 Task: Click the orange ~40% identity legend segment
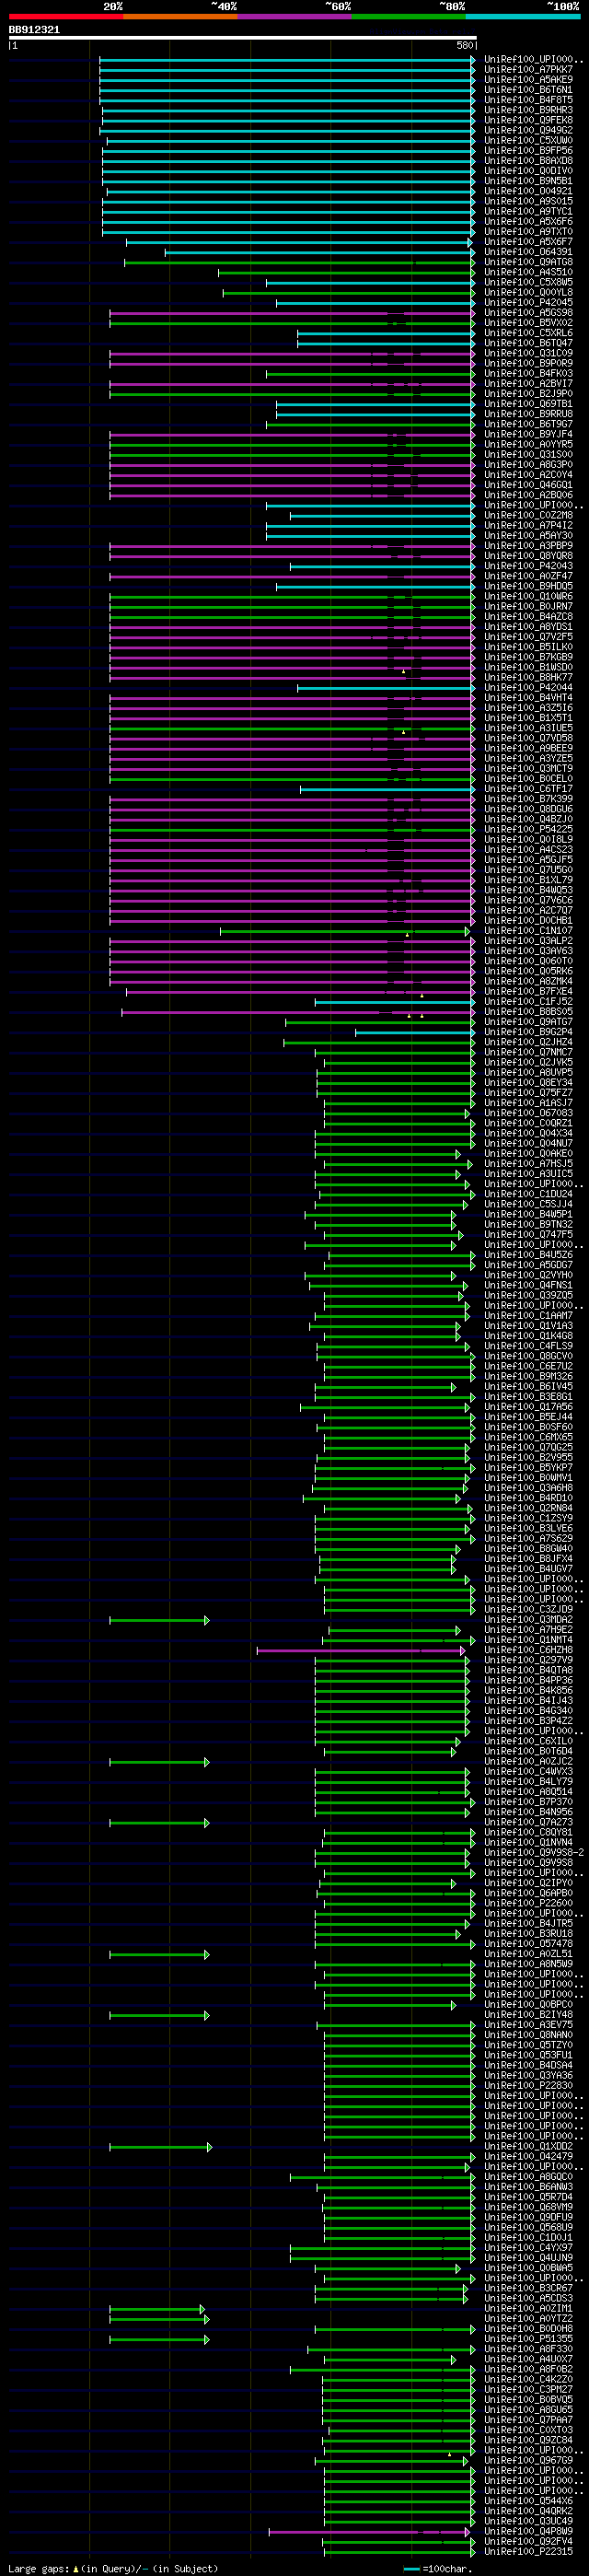[180, 17]
